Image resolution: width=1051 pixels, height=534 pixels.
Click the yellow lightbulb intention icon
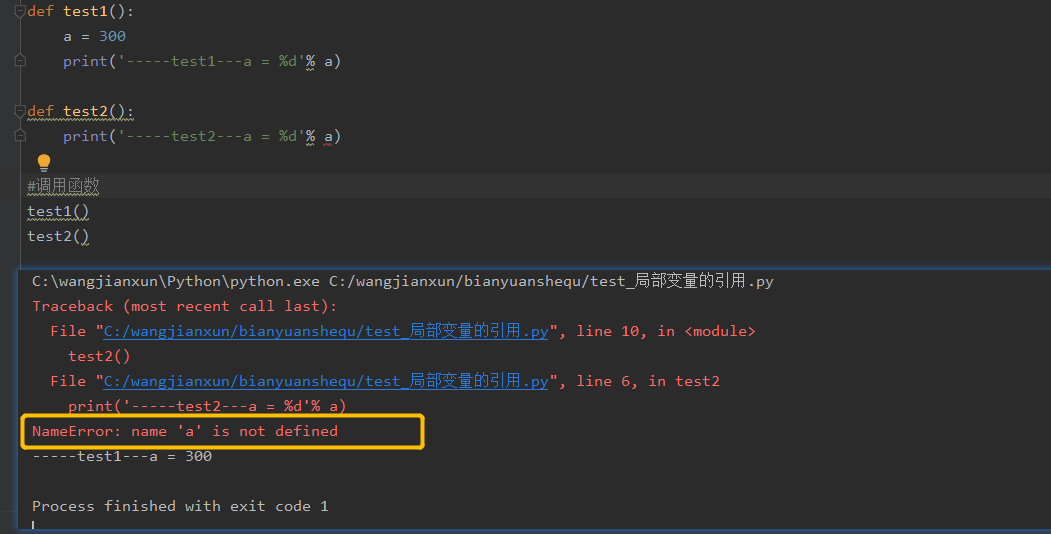click(x=44, y=162)
